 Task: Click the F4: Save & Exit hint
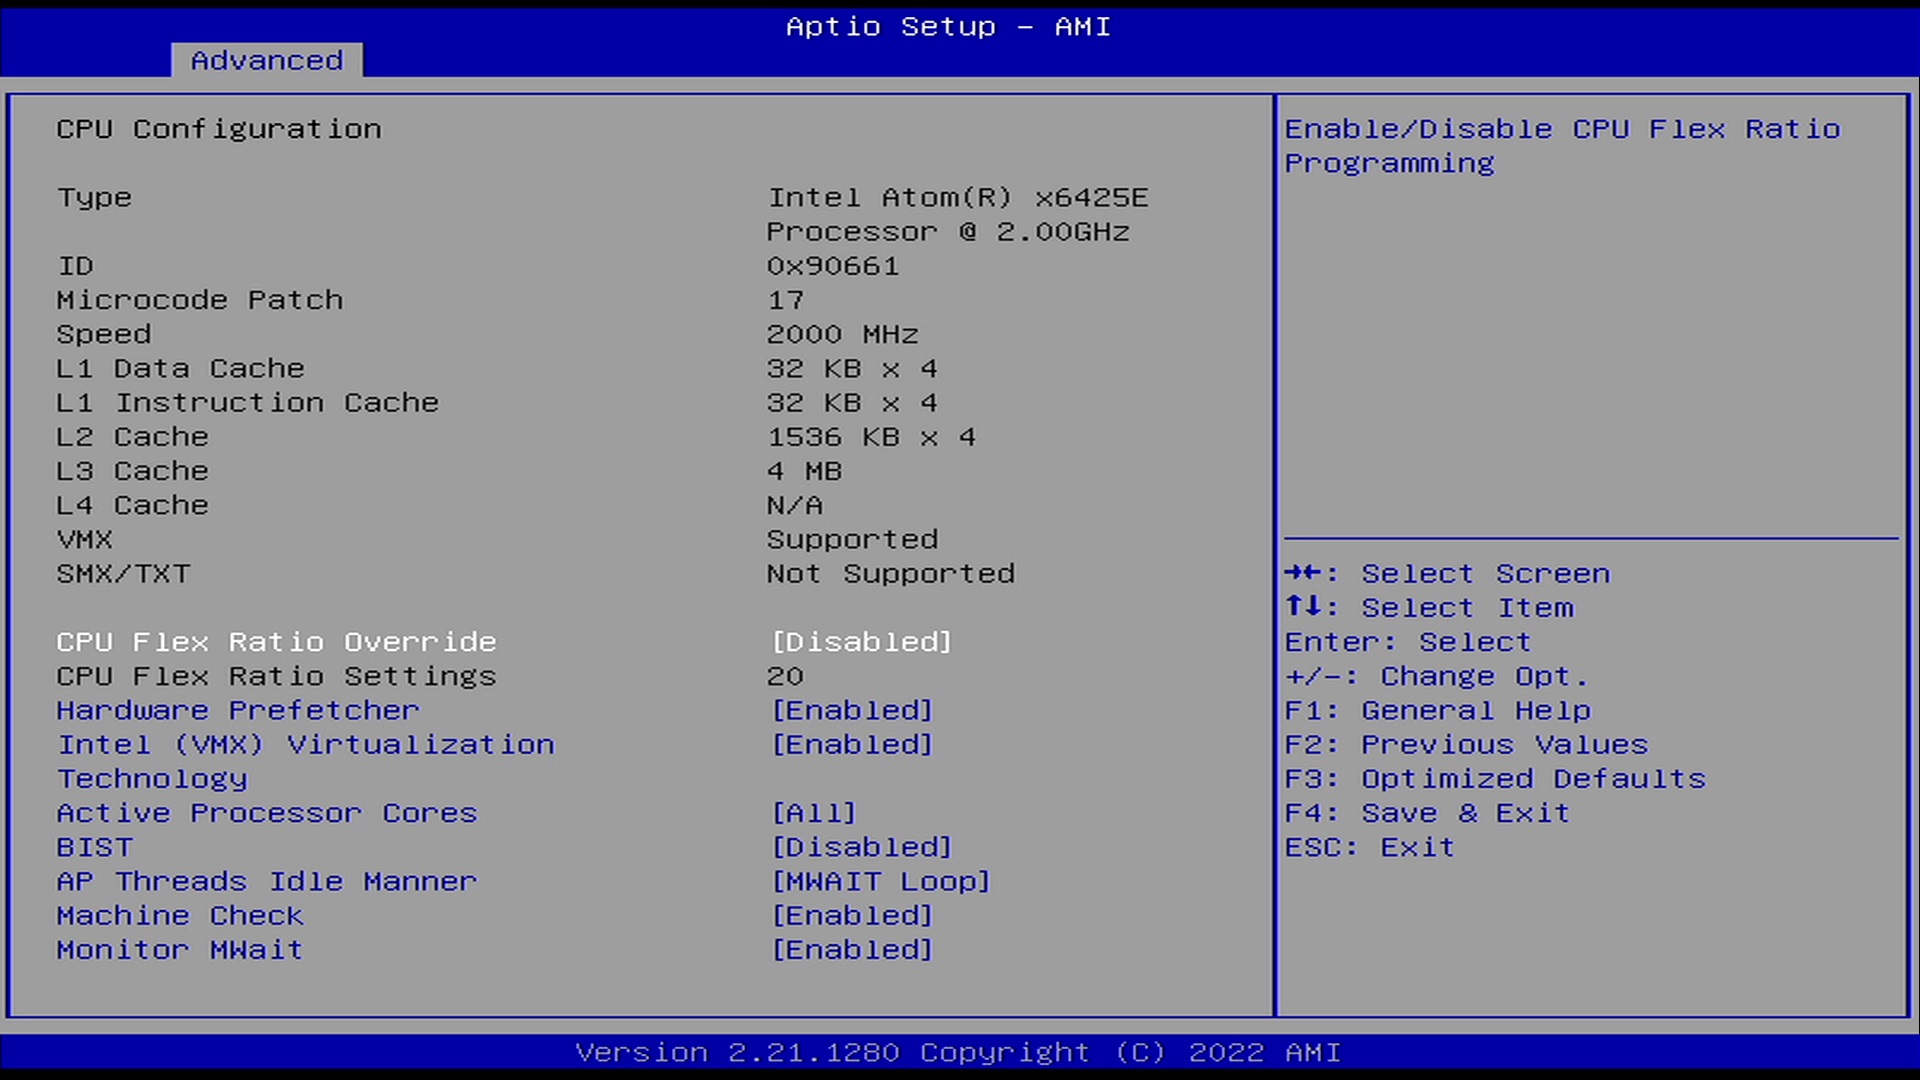[1428, 813]
